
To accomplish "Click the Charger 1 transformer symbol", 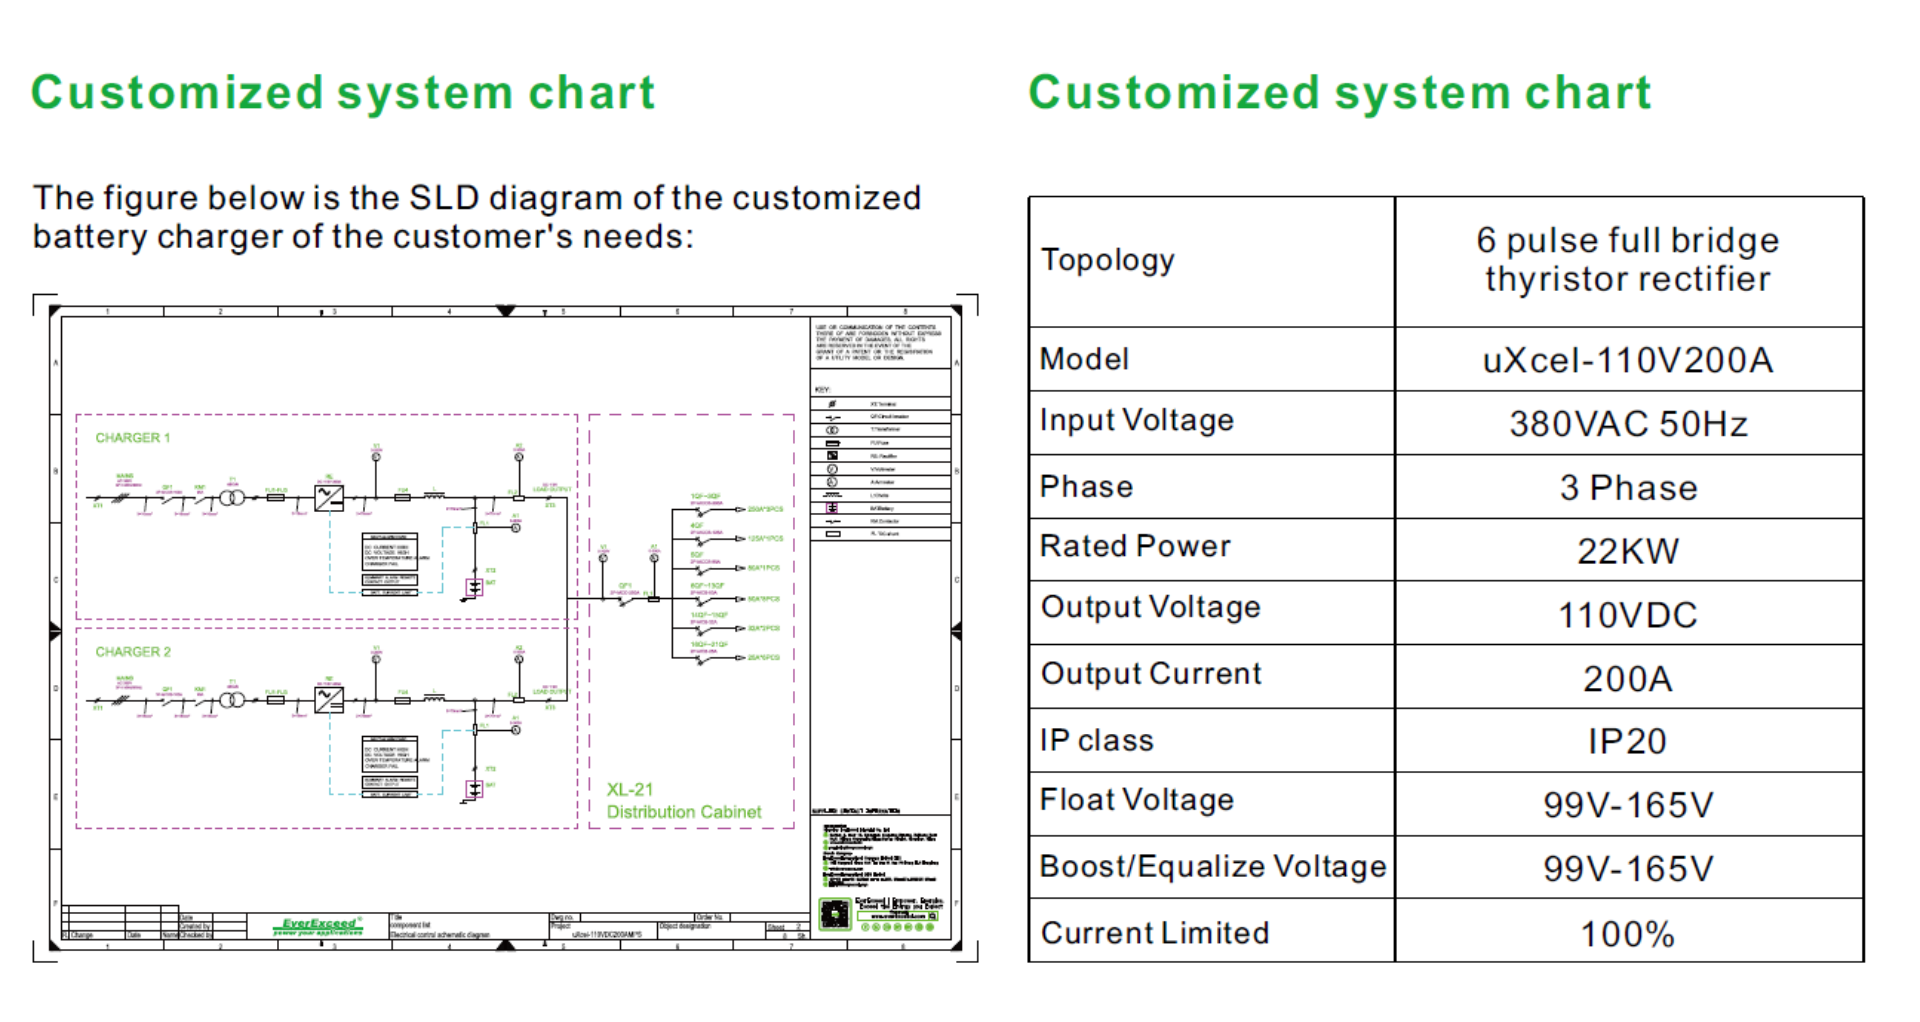I will [x=232, y=497].
